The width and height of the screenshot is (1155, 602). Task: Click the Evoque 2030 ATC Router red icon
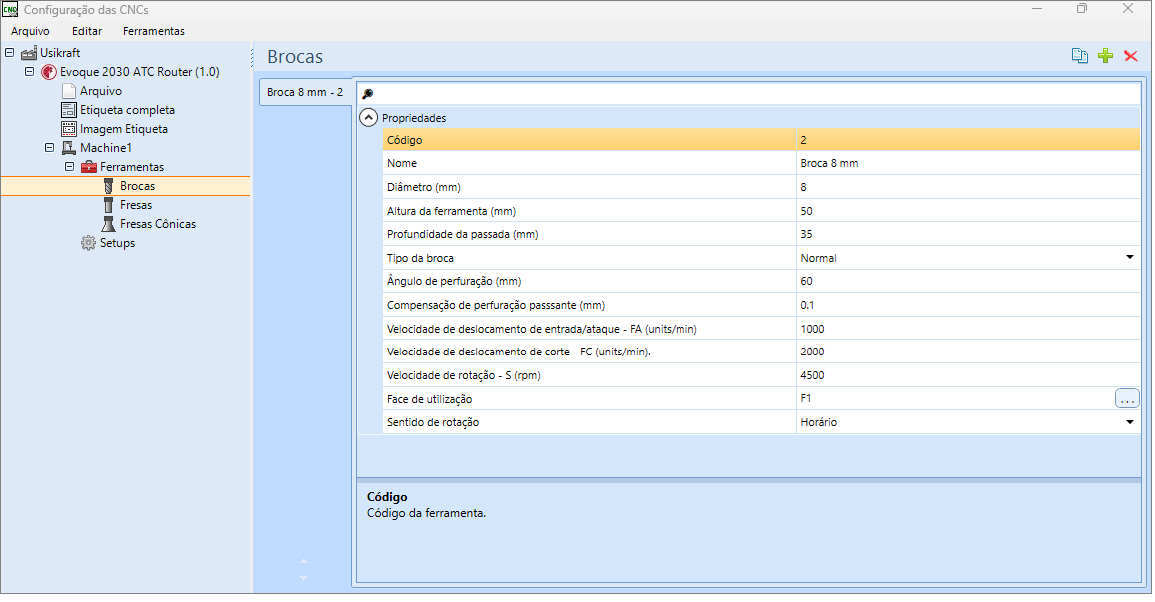tap(49, 72)
